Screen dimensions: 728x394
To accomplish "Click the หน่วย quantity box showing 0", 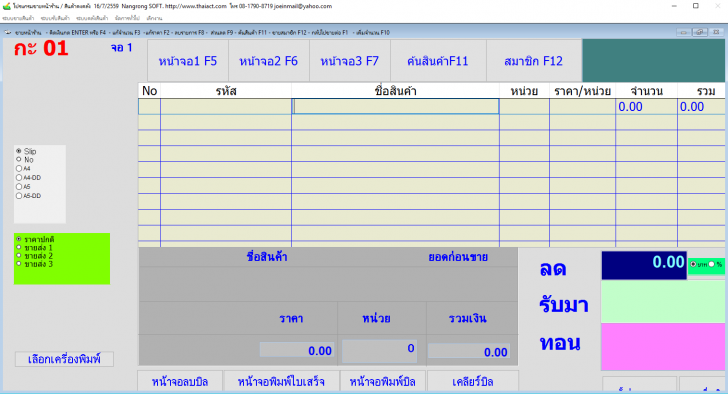I will click(379, 350).
